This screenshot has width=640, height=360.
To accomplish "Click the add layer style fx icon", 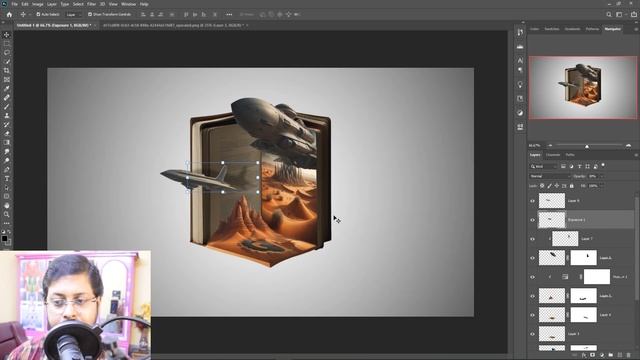I will (584, 355).
